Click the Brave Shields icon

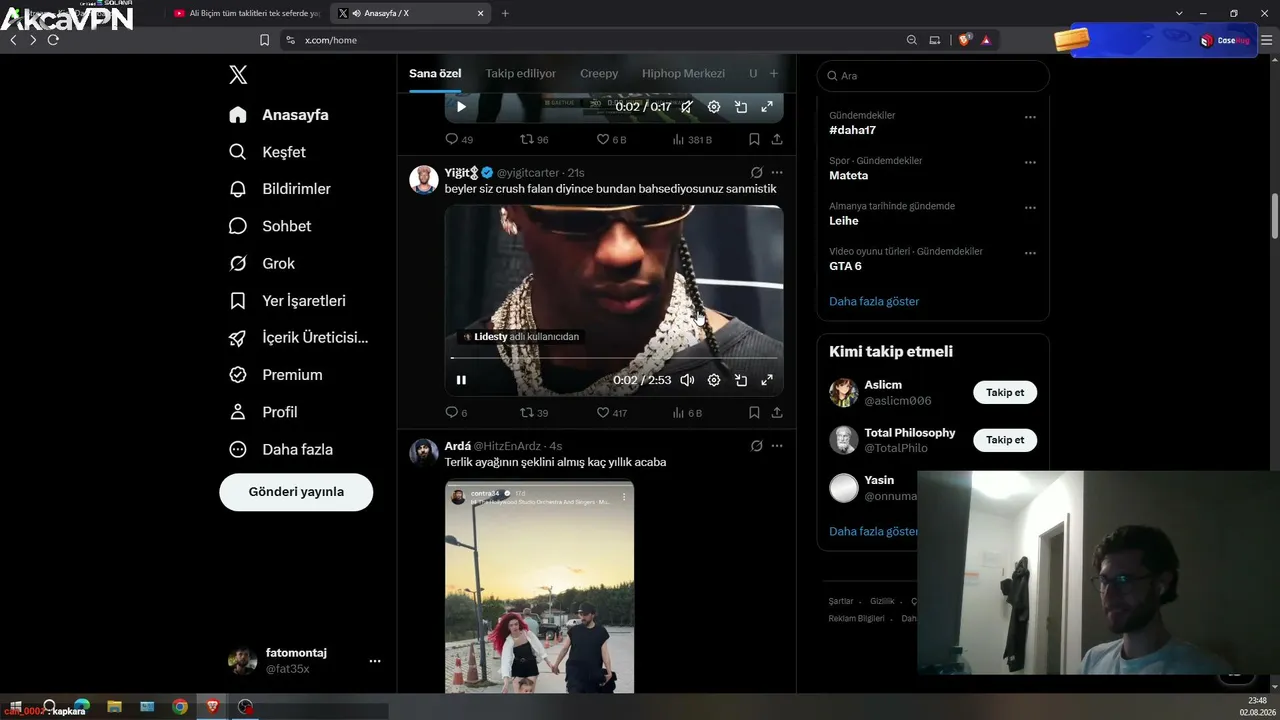tap(964, 40)
